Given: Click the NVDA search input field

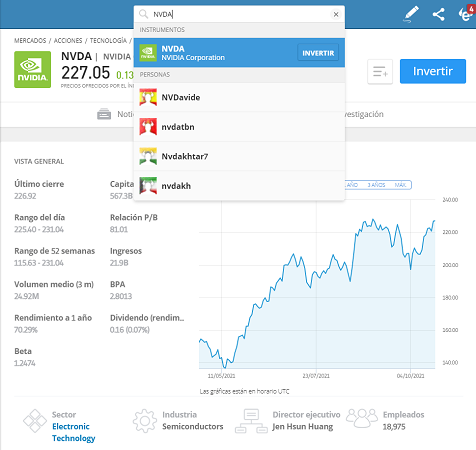Looking at the screenshot, I should coord(239,14).
